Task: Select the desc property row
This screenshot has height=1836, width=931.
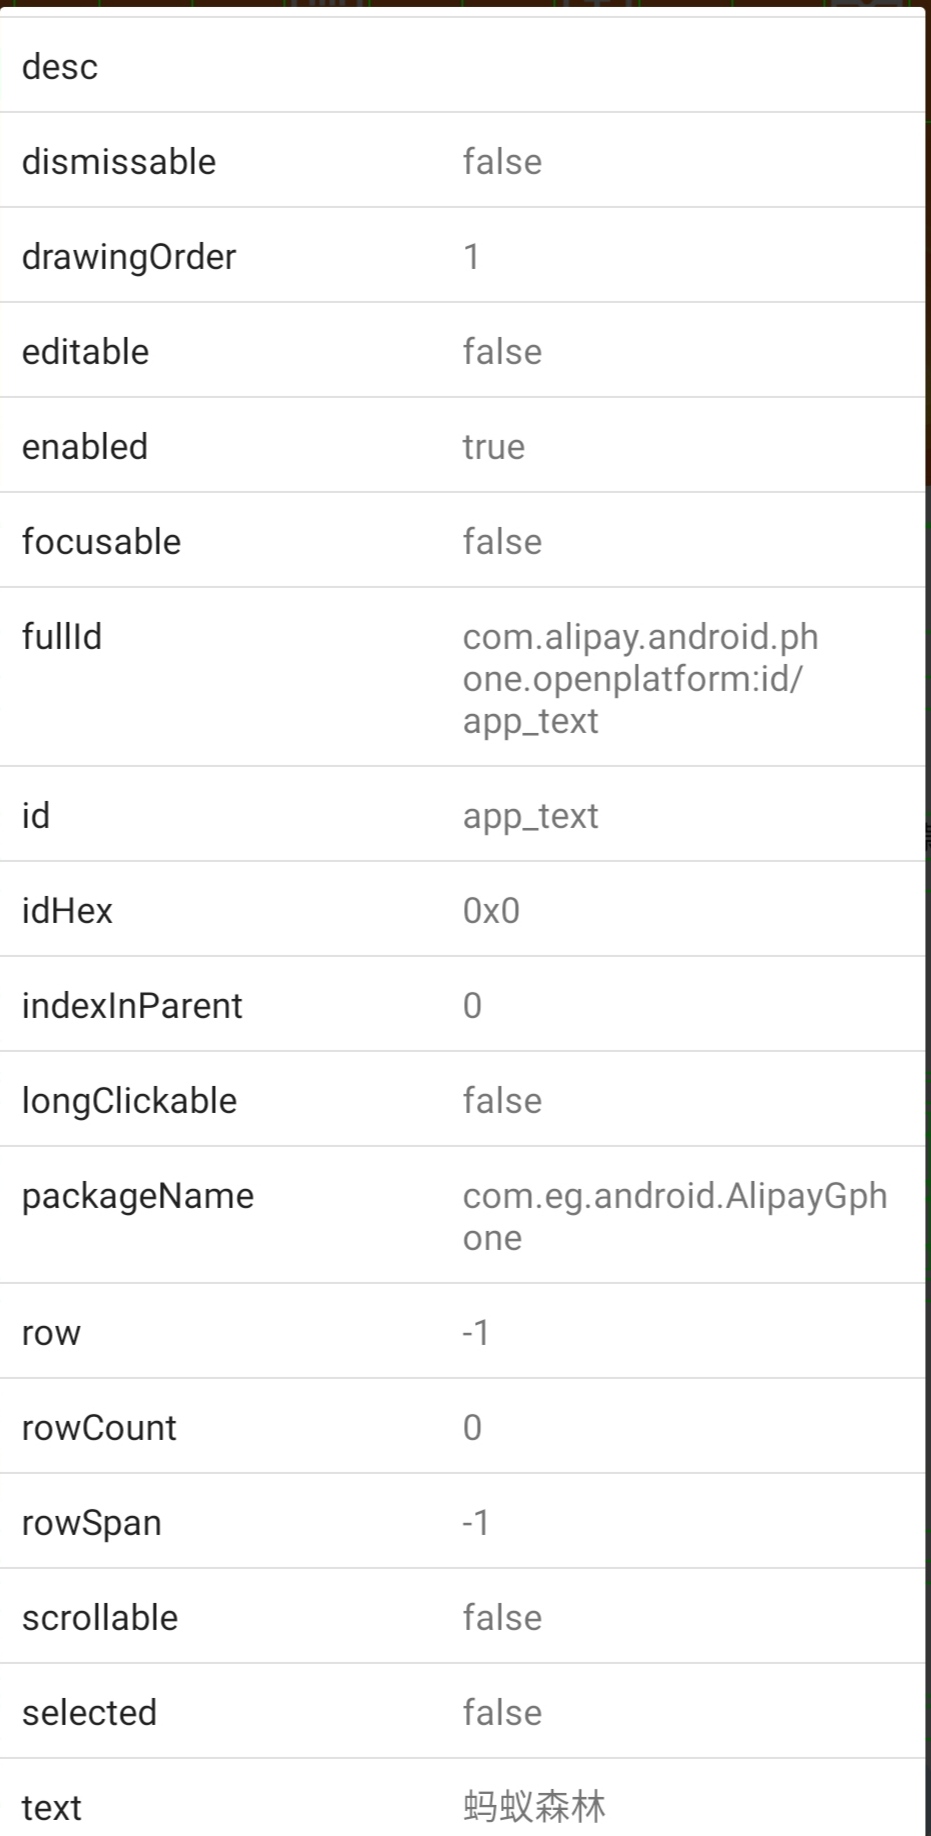Action: coord(462,66)
